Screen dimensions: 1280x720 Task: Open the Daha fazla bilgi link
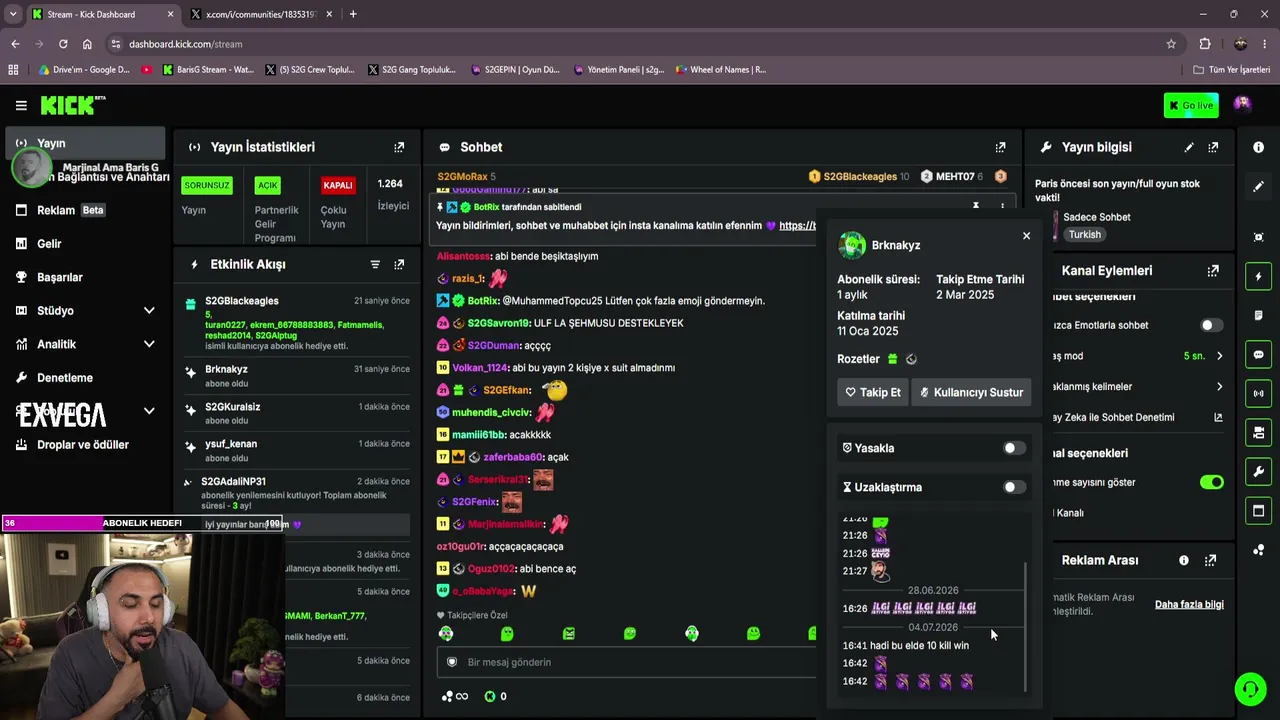(1189, 604)
